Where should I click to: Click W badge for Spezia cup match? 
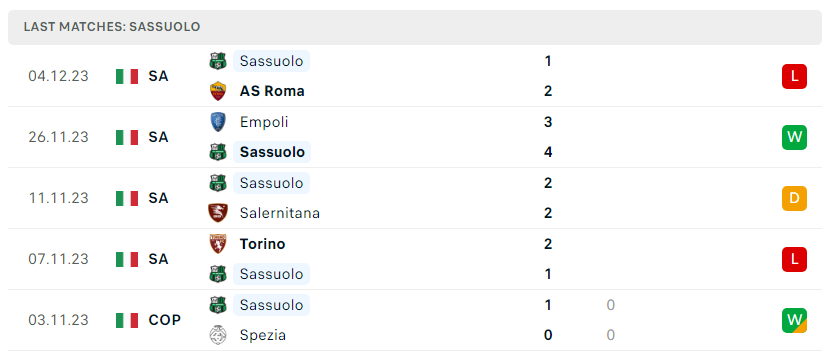(x=794, y=320)
